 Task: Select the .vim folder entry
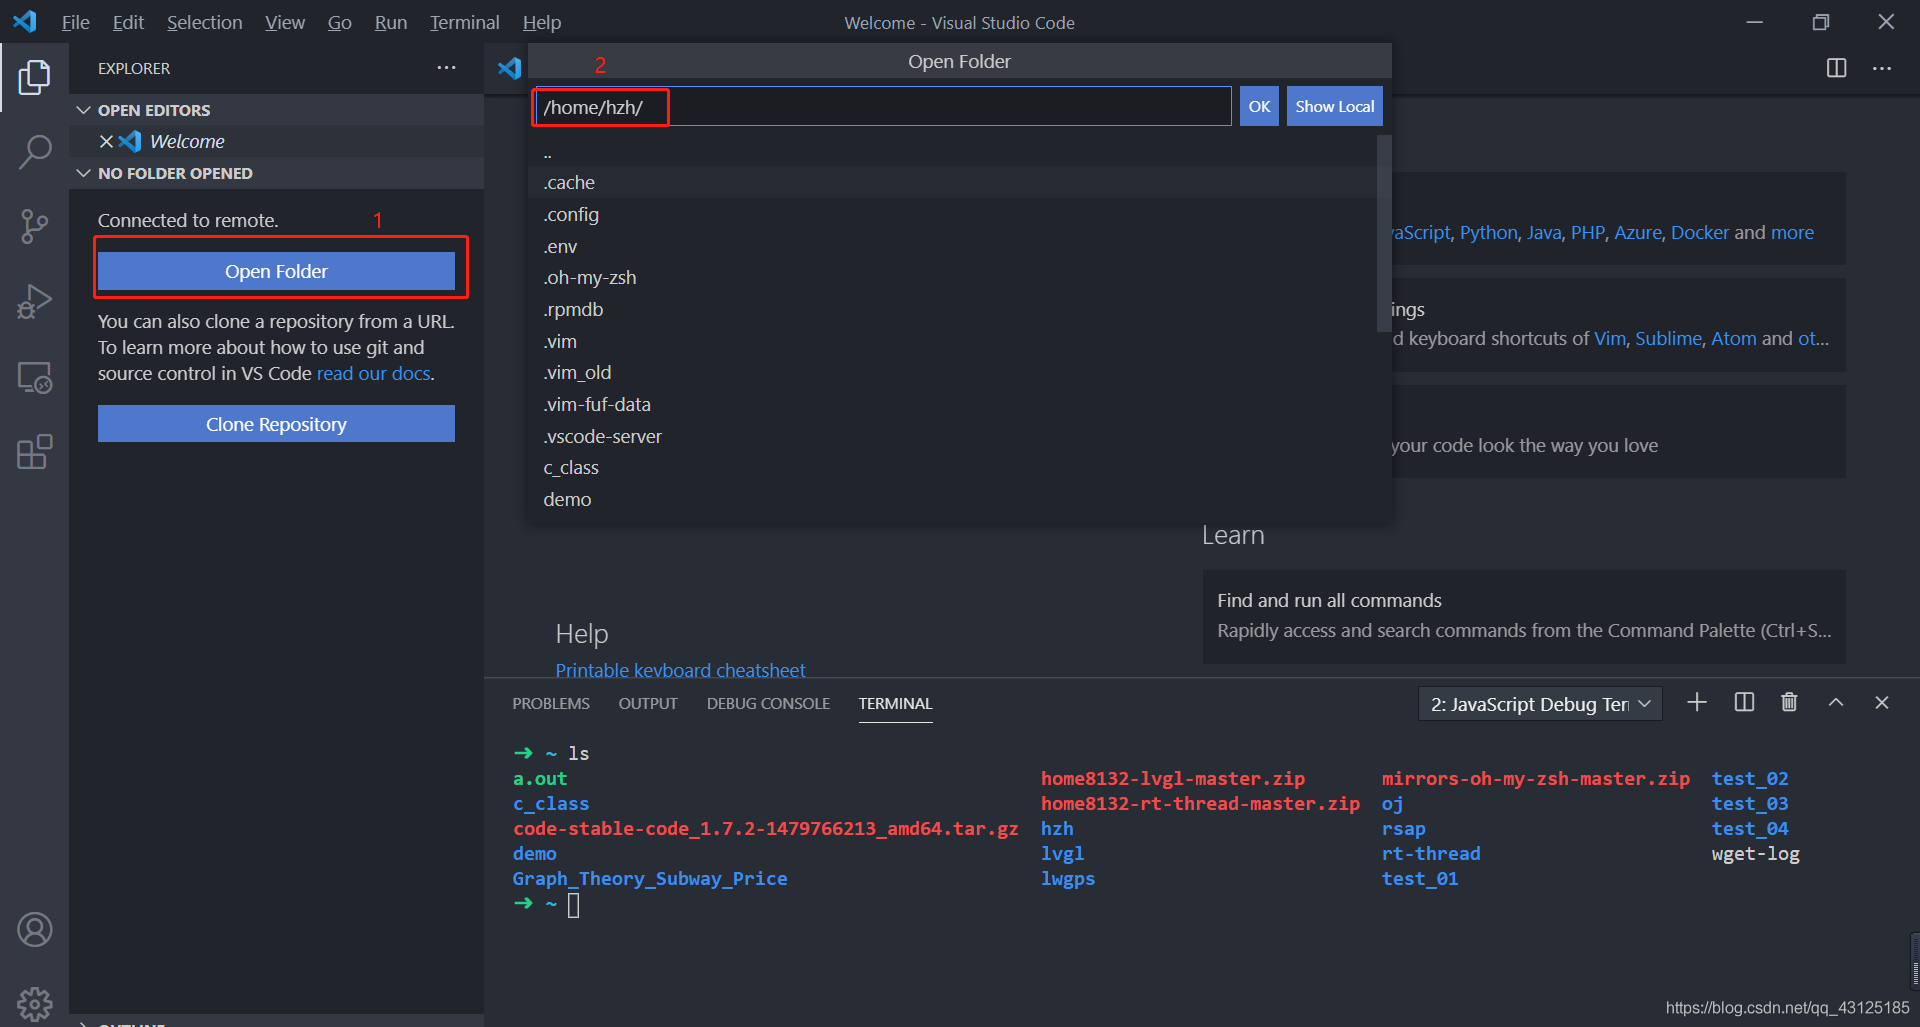pos(952,341)
